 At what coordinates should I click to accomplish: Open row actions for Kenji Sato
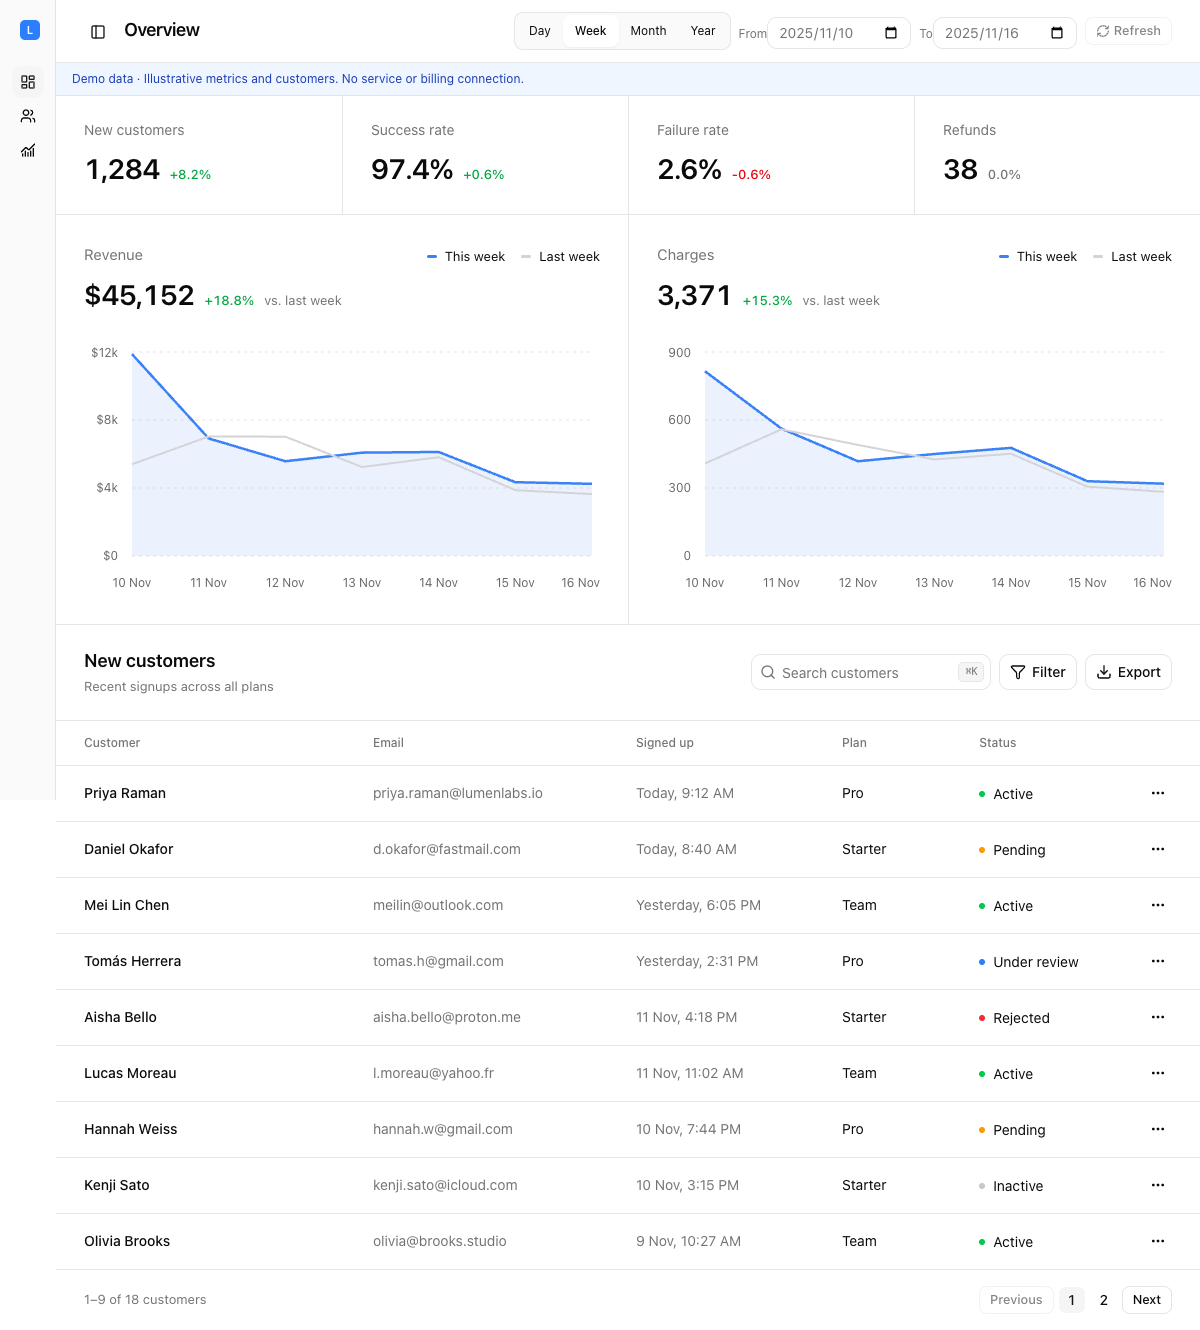click(1158, 1185)
